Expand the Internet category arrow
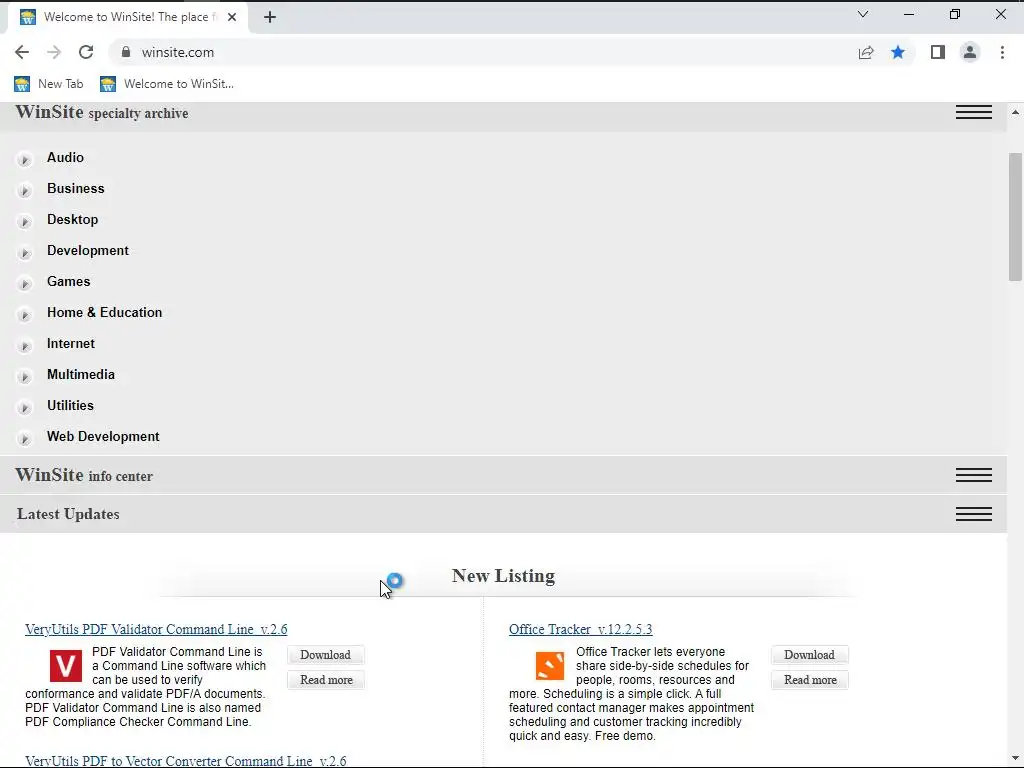Image resolution: width=1024 pixels, height=768 pixels. tap(24, 345)
